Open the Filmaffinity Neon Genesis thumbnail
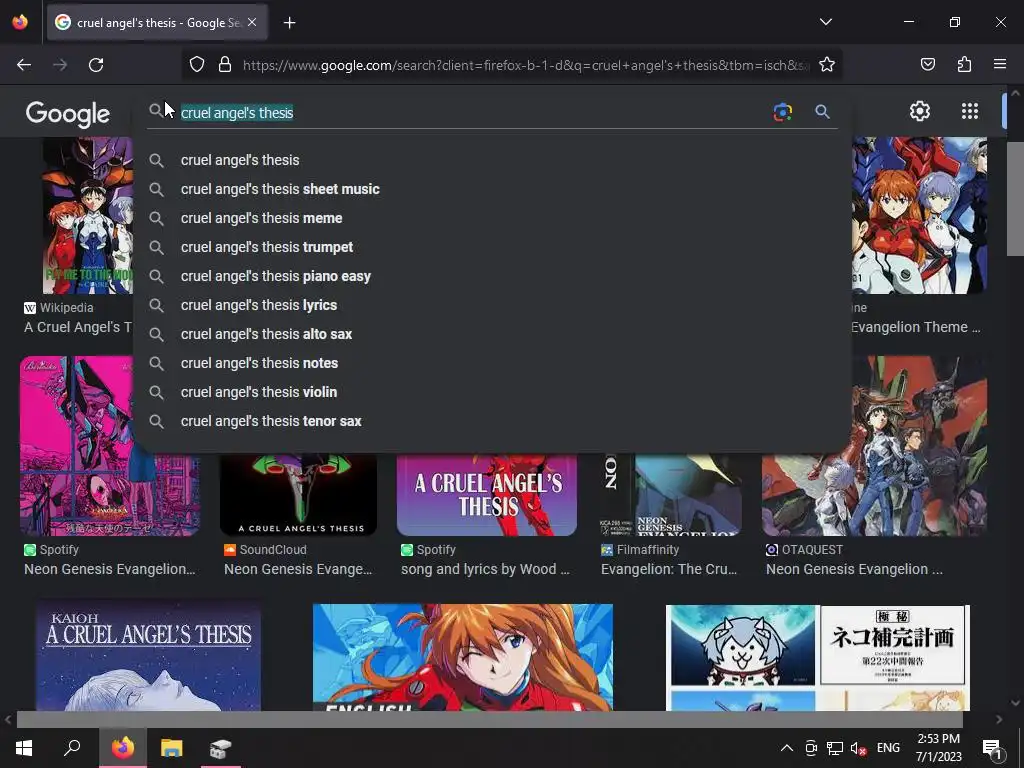This screenshot has width=1024, height=768. 671,495
